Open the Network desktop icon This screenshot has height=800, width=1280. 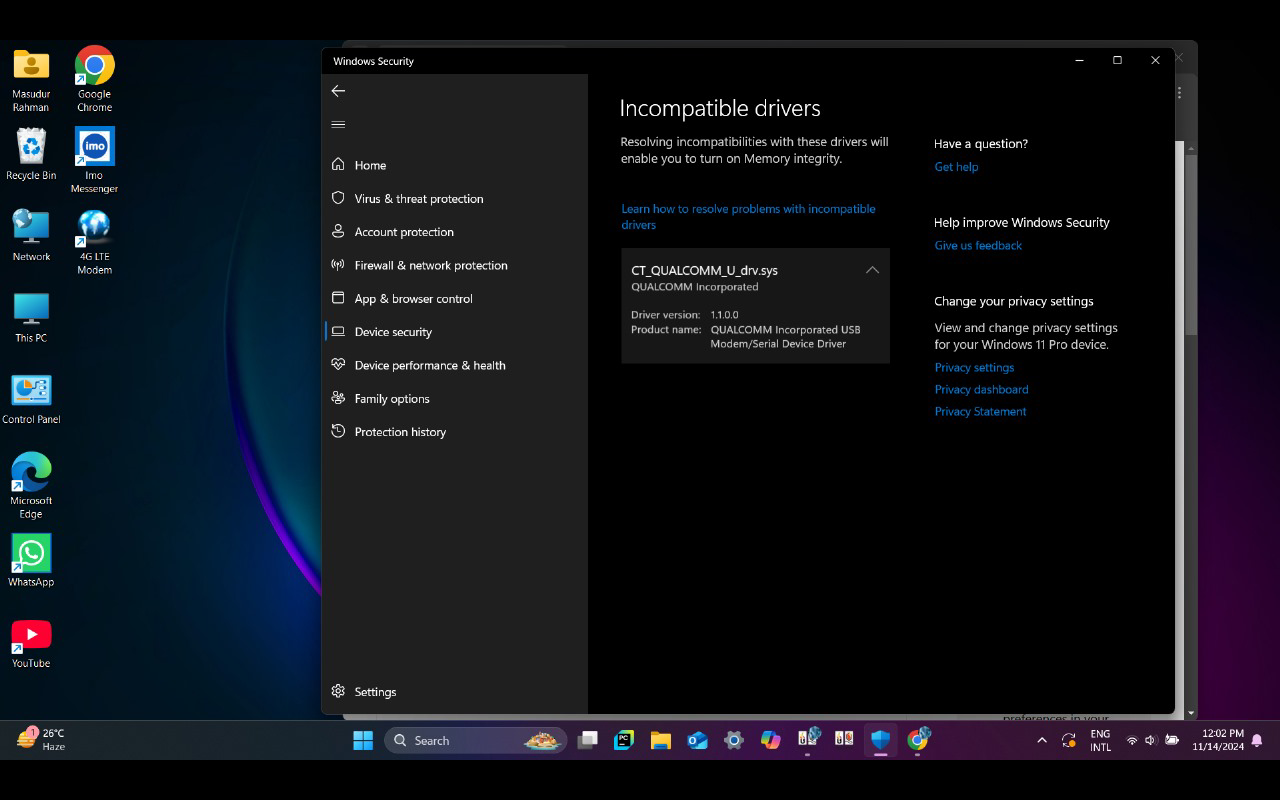[x=31, y=236]
